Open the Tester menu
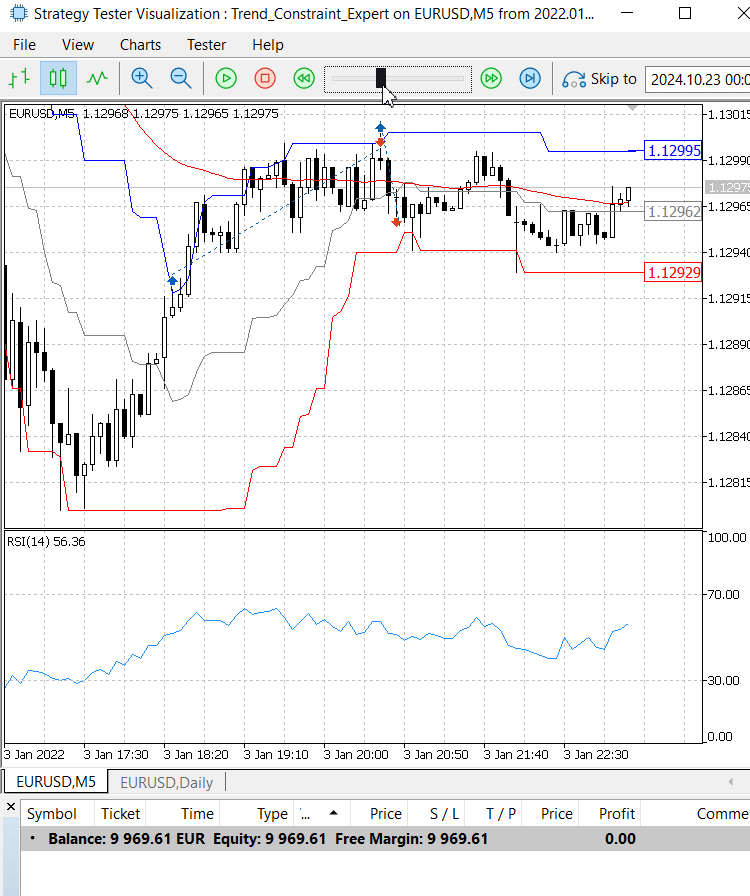The image size is (750, 896). click(206, 45)
